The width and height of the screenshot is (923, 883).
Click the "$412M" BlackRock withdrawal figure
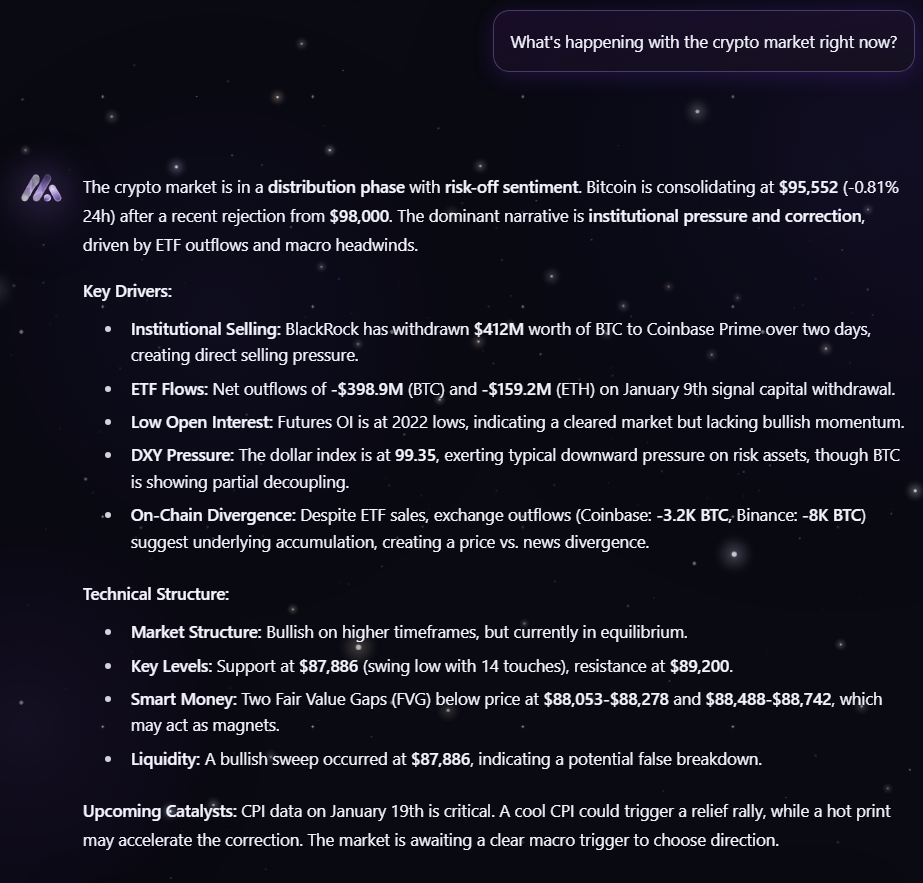coord(499,328)
